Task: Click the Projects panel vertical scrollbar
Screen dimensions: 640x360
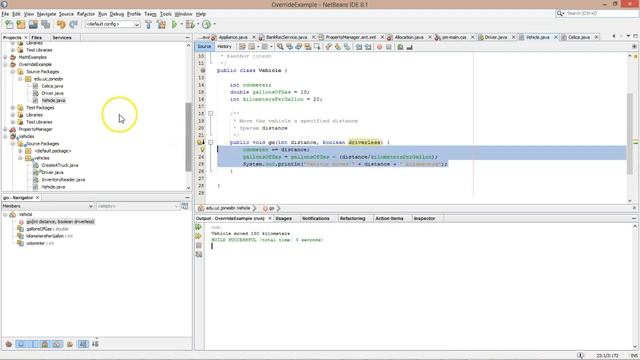Action: click(x=188, y=137)
